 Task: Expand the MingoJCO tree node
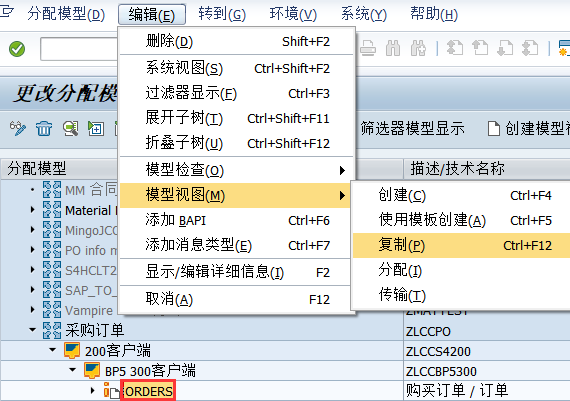33,230
